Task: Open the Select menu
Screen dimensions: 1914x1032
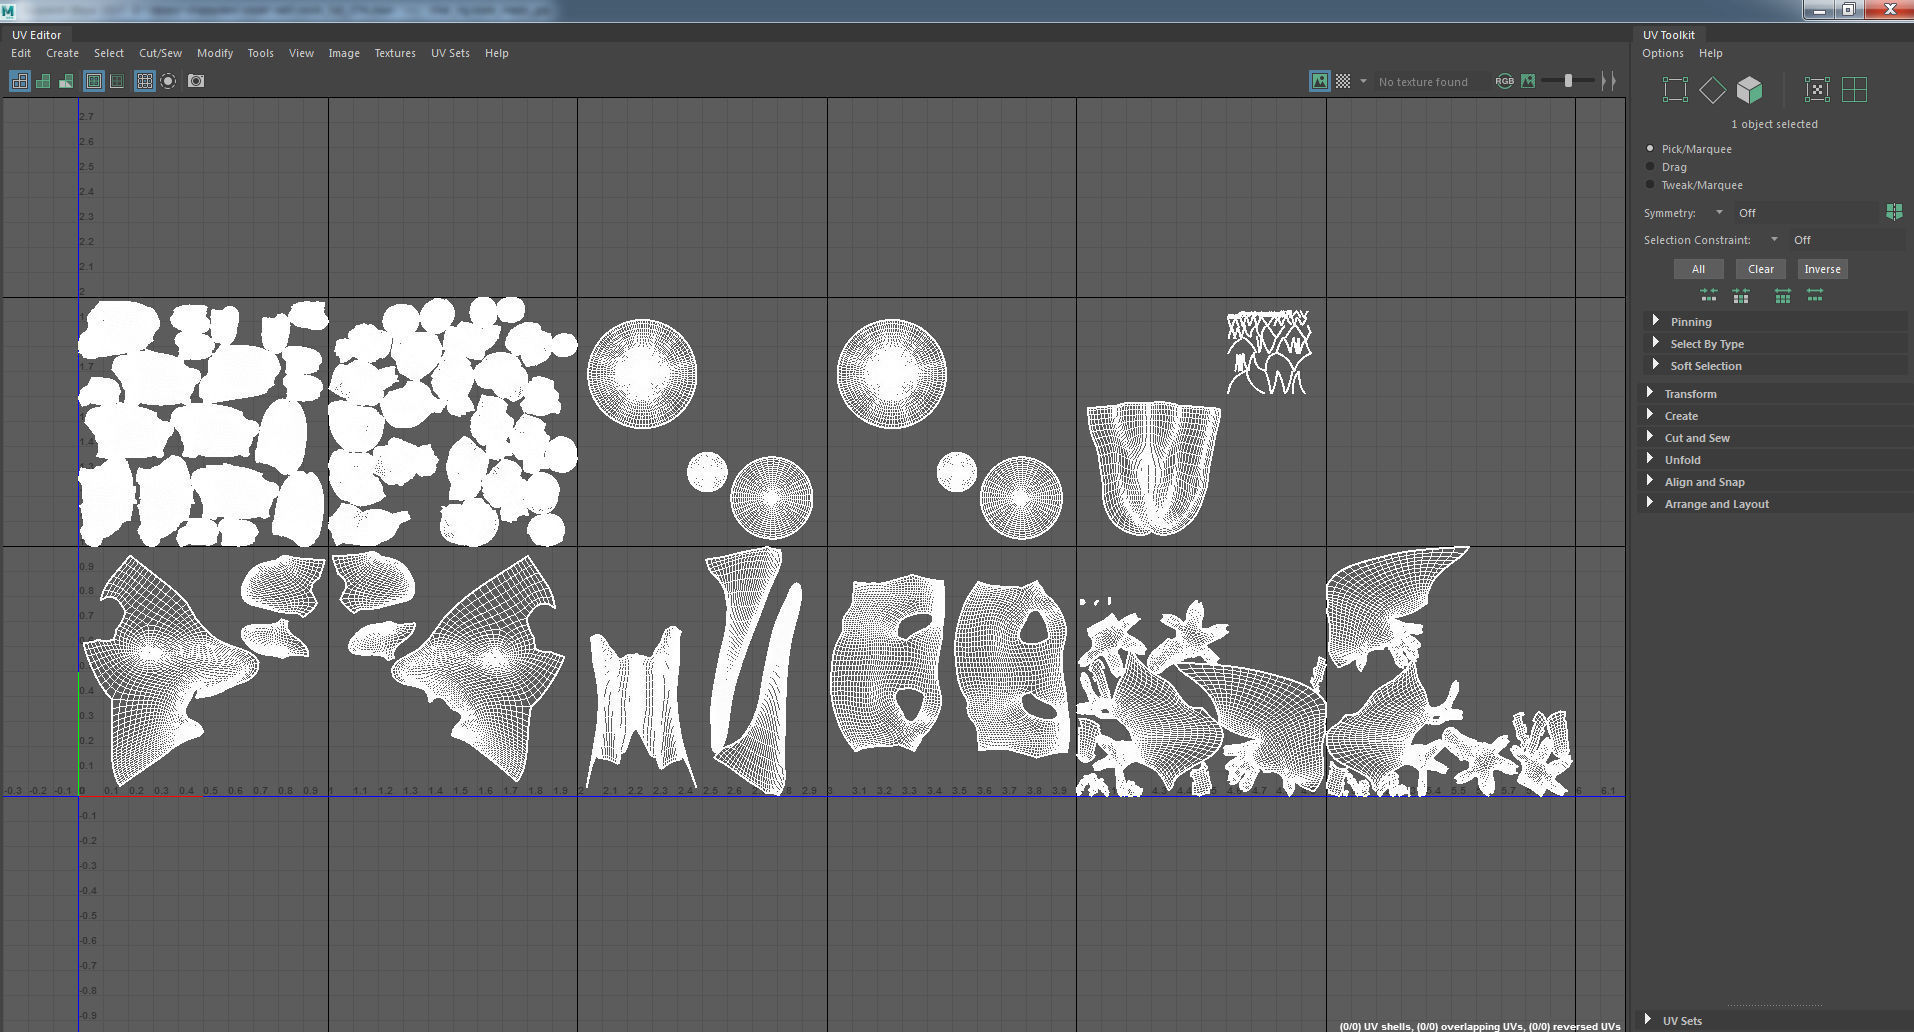Action: point(109,53)
